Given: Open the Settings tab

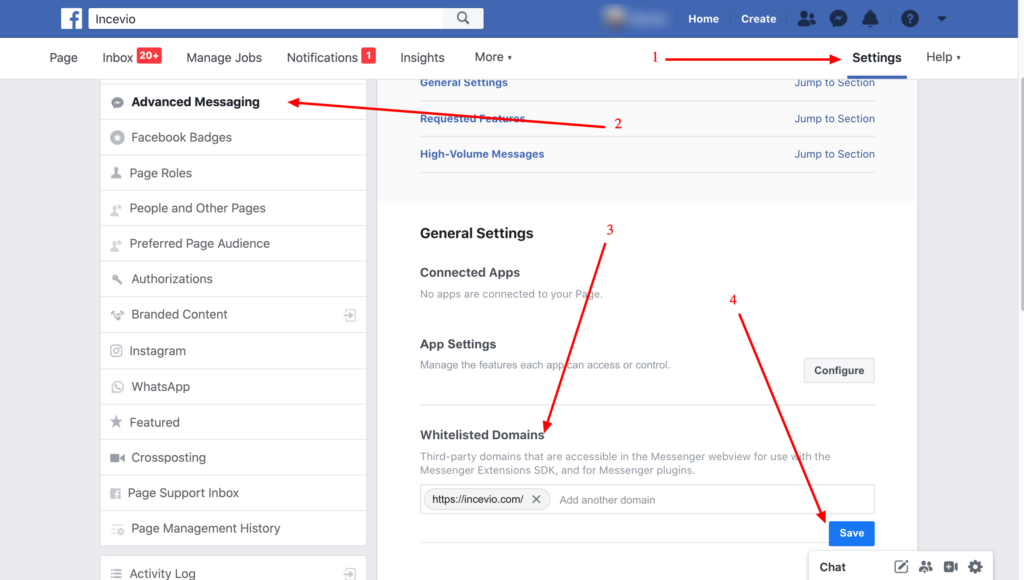Looking at the screenshot, I should (876, 57).
